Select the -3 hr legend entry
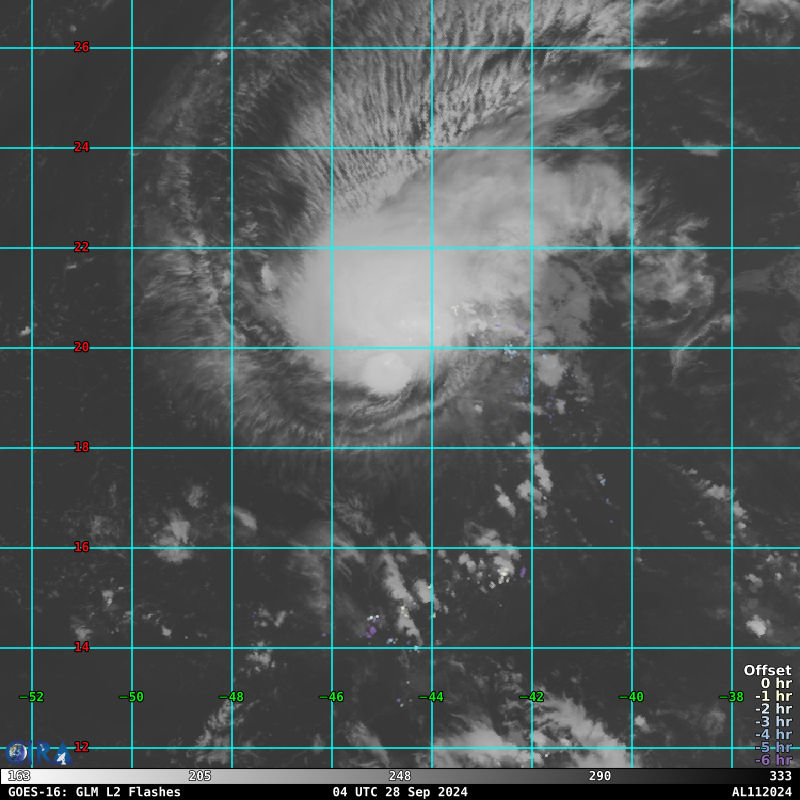Image resolution: width=800 pixels, height=800 pixels. click(773, 722)
